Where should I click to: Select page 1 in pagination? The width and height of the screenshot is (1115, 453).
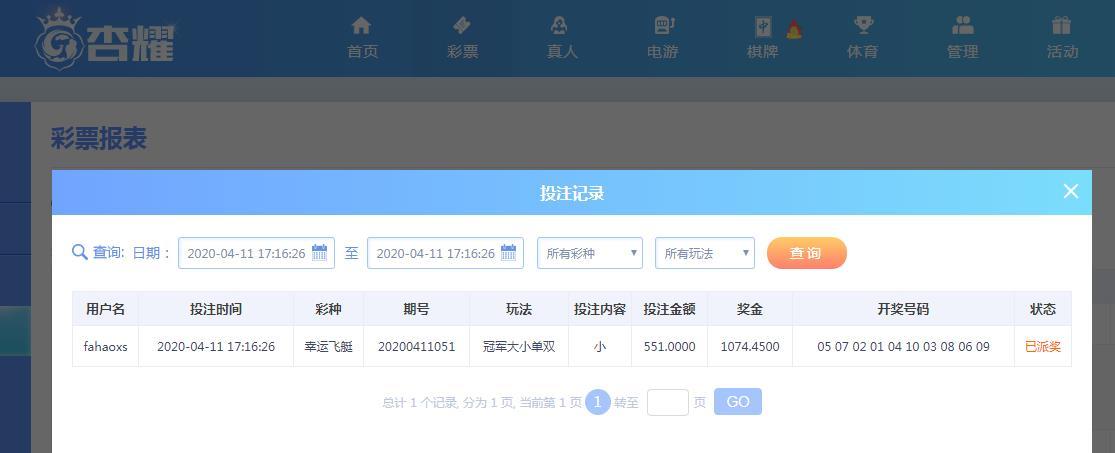click(597, 402)
